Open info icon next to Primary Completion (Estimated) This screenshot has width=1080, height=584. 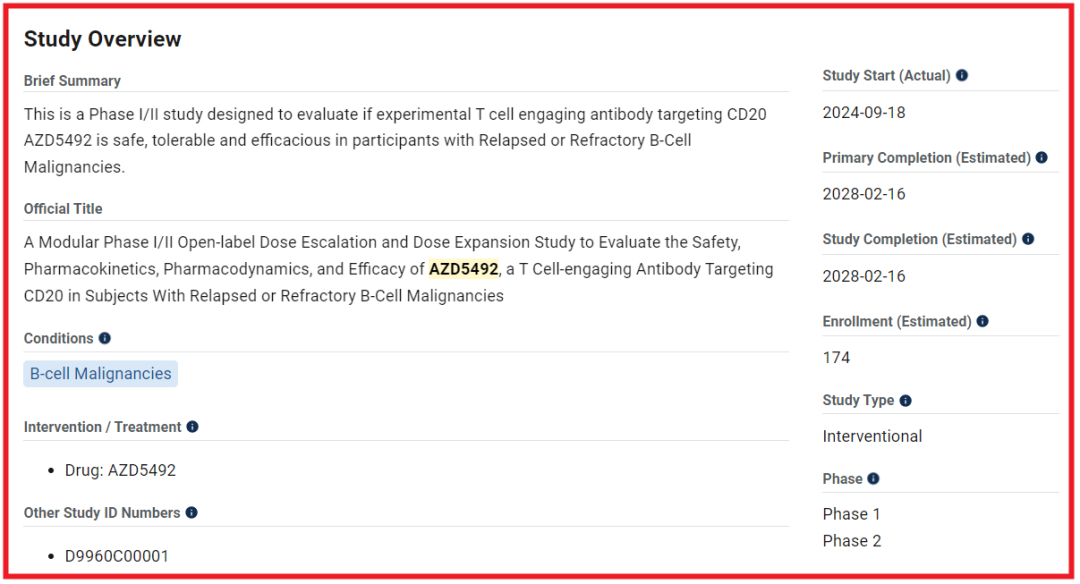click(x=1041, y=158)
